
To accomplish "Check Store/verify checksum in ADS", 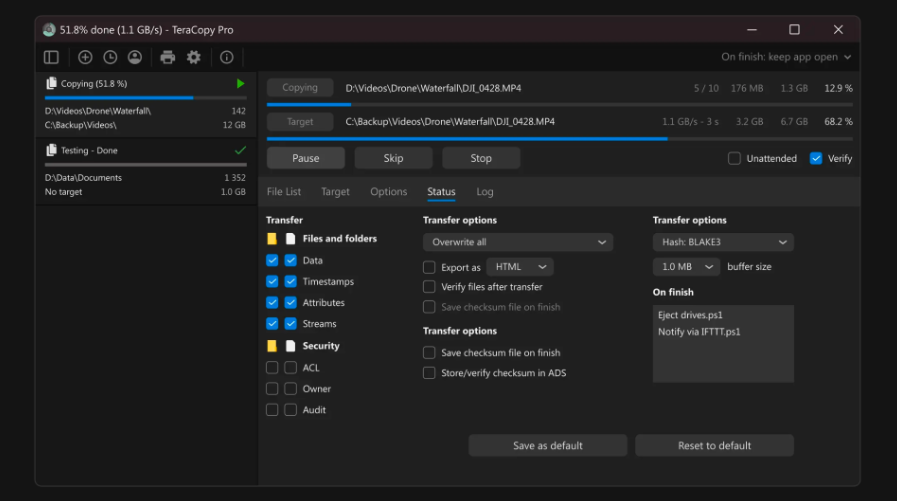I will click(x=429, y=373).
